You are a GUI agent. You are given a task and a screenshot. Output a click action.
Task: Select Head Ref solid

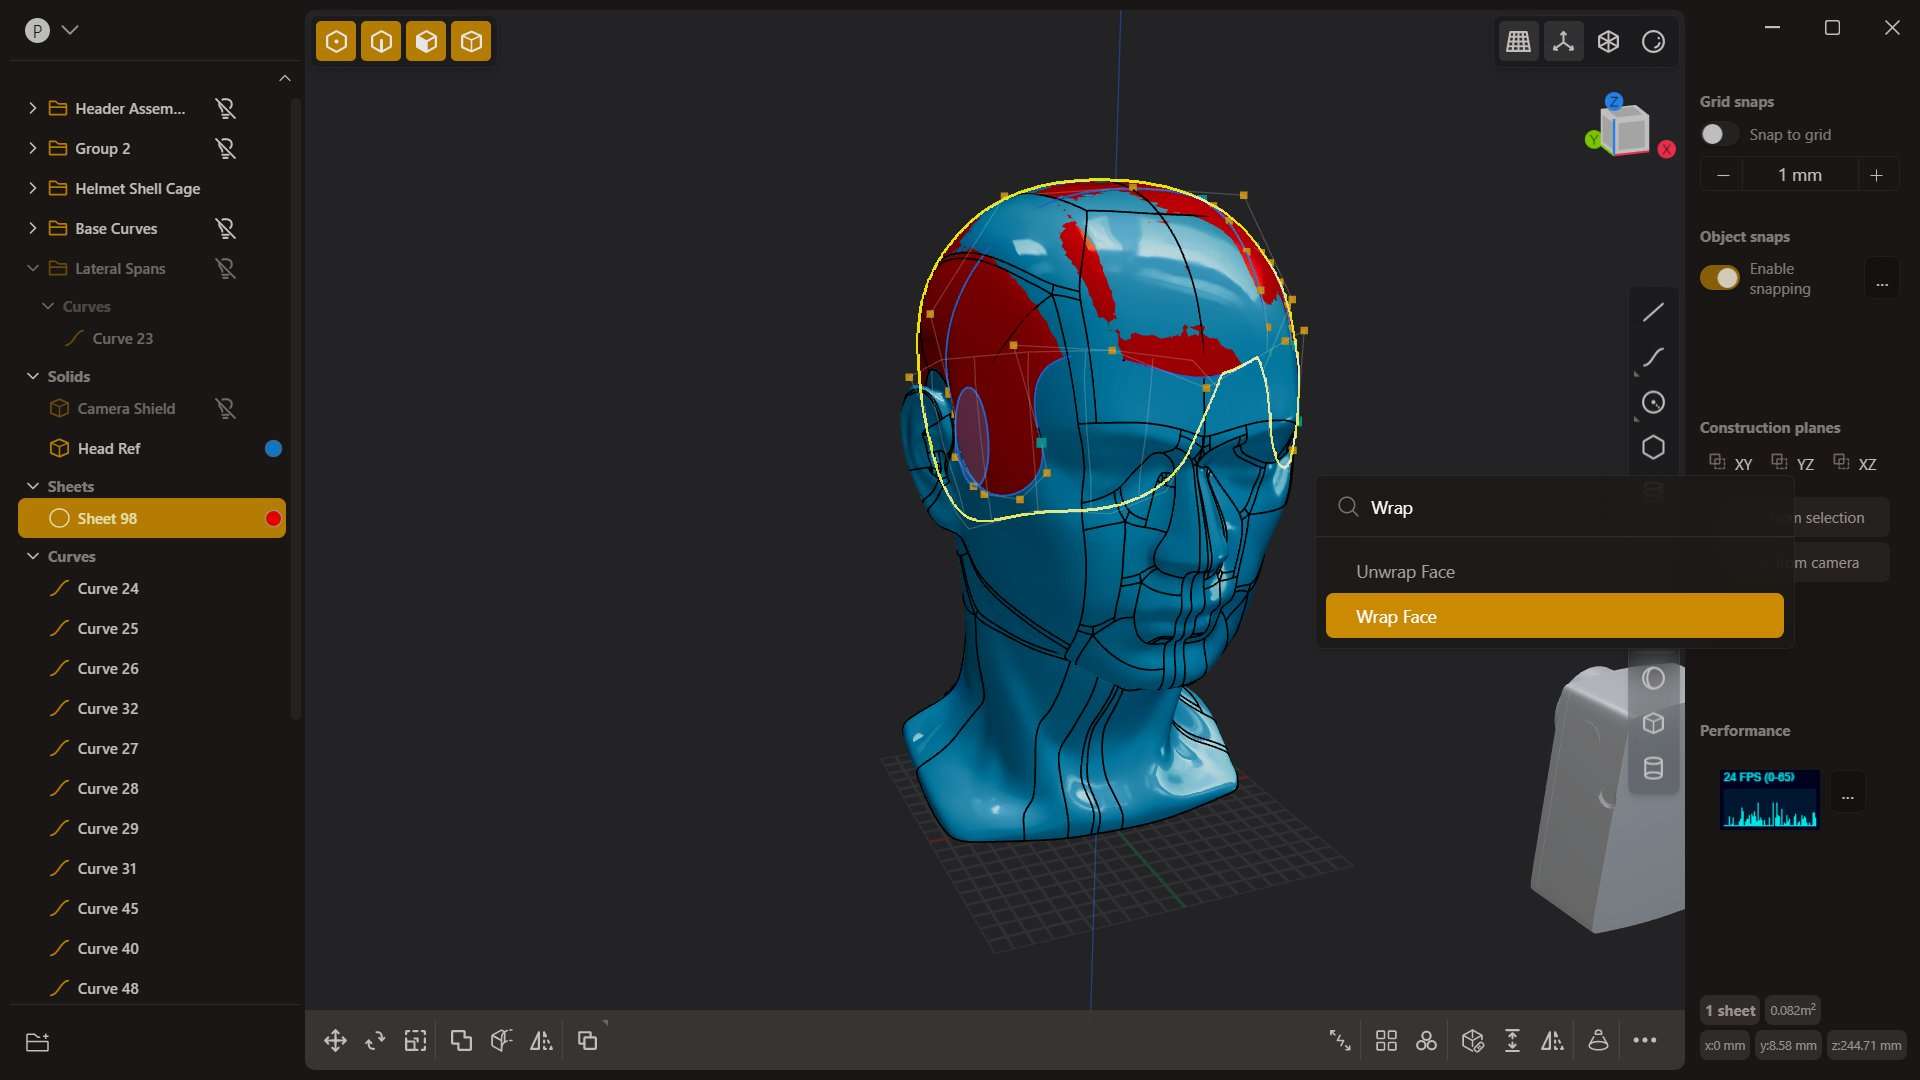click(109, 448)
